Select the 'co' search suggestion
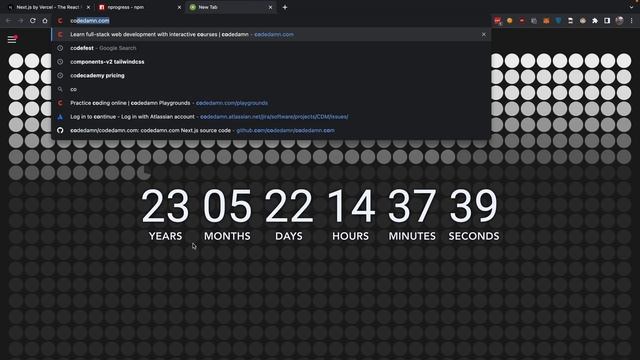Viewport: 640px width, 360px height. tap(271, 89)
